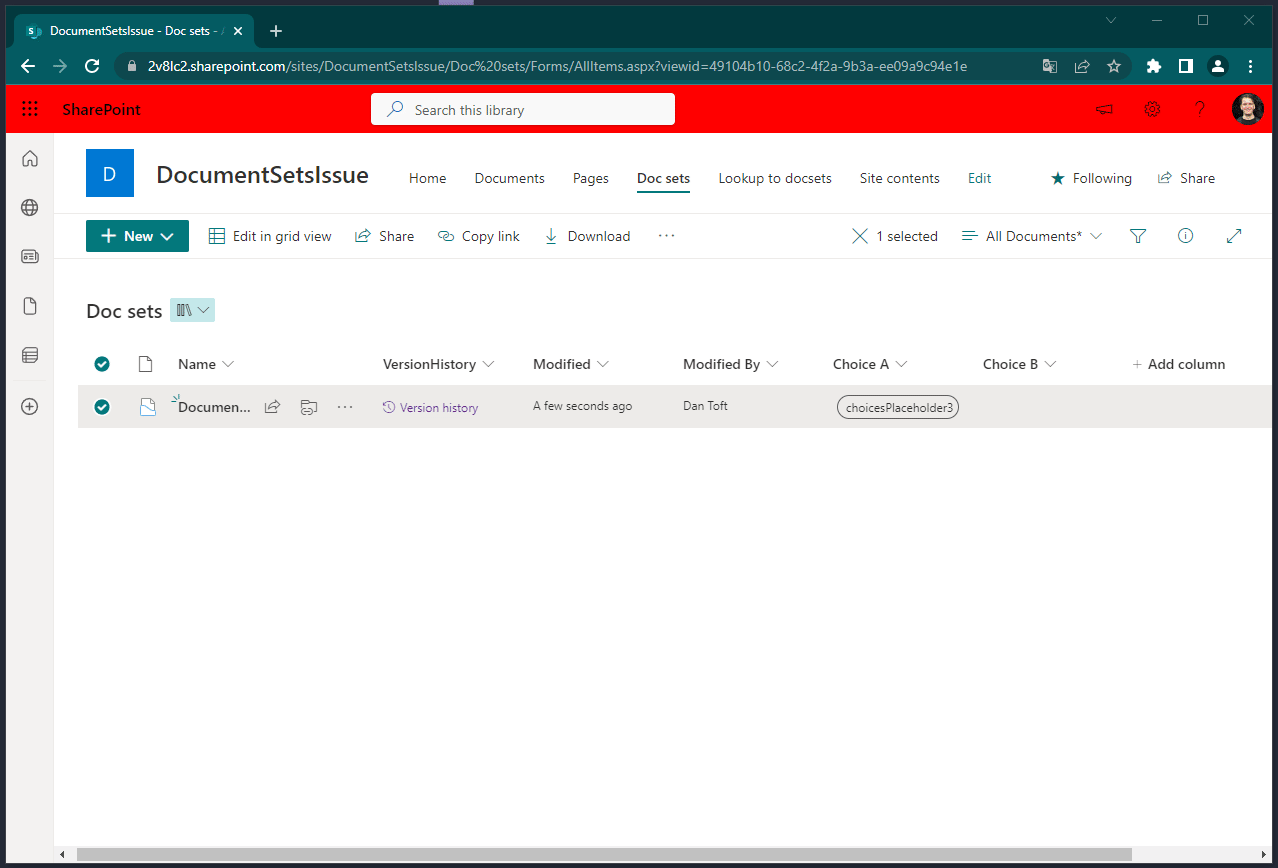
Task: Toggle the Chrome side panel icon
Action: point(1186,66)
